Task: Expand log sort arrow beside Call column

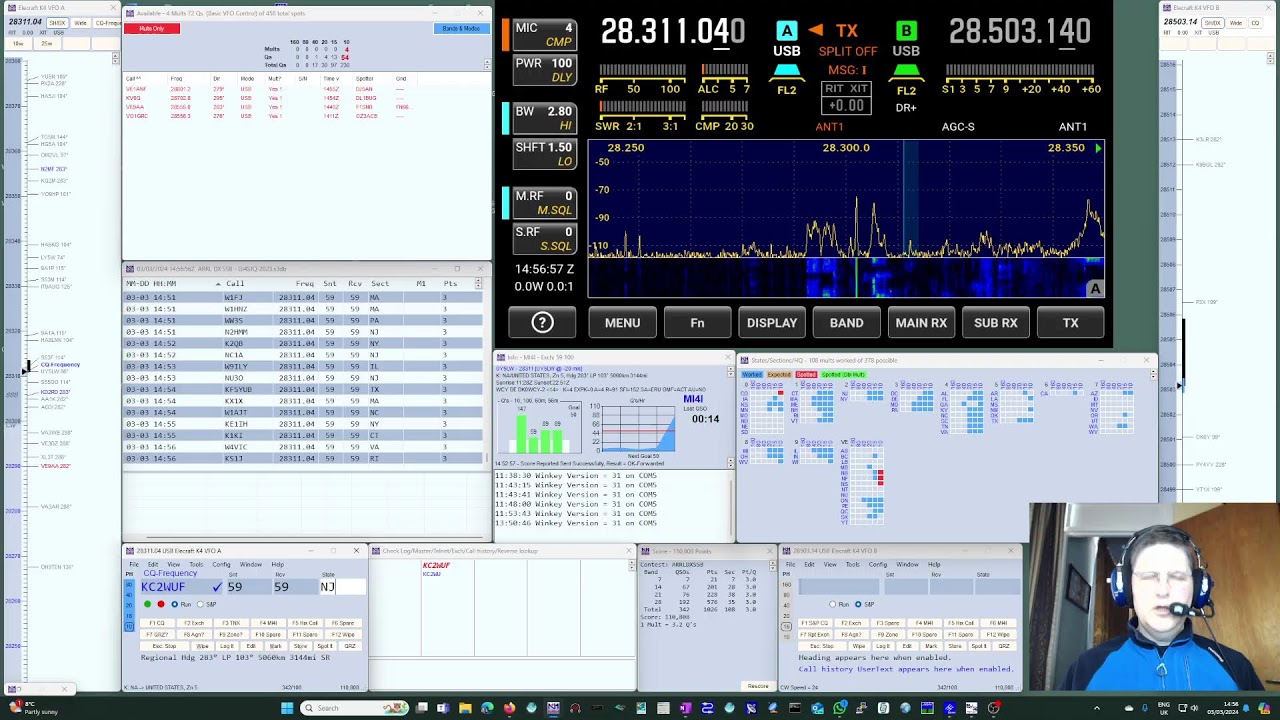Action: point(218,284)
